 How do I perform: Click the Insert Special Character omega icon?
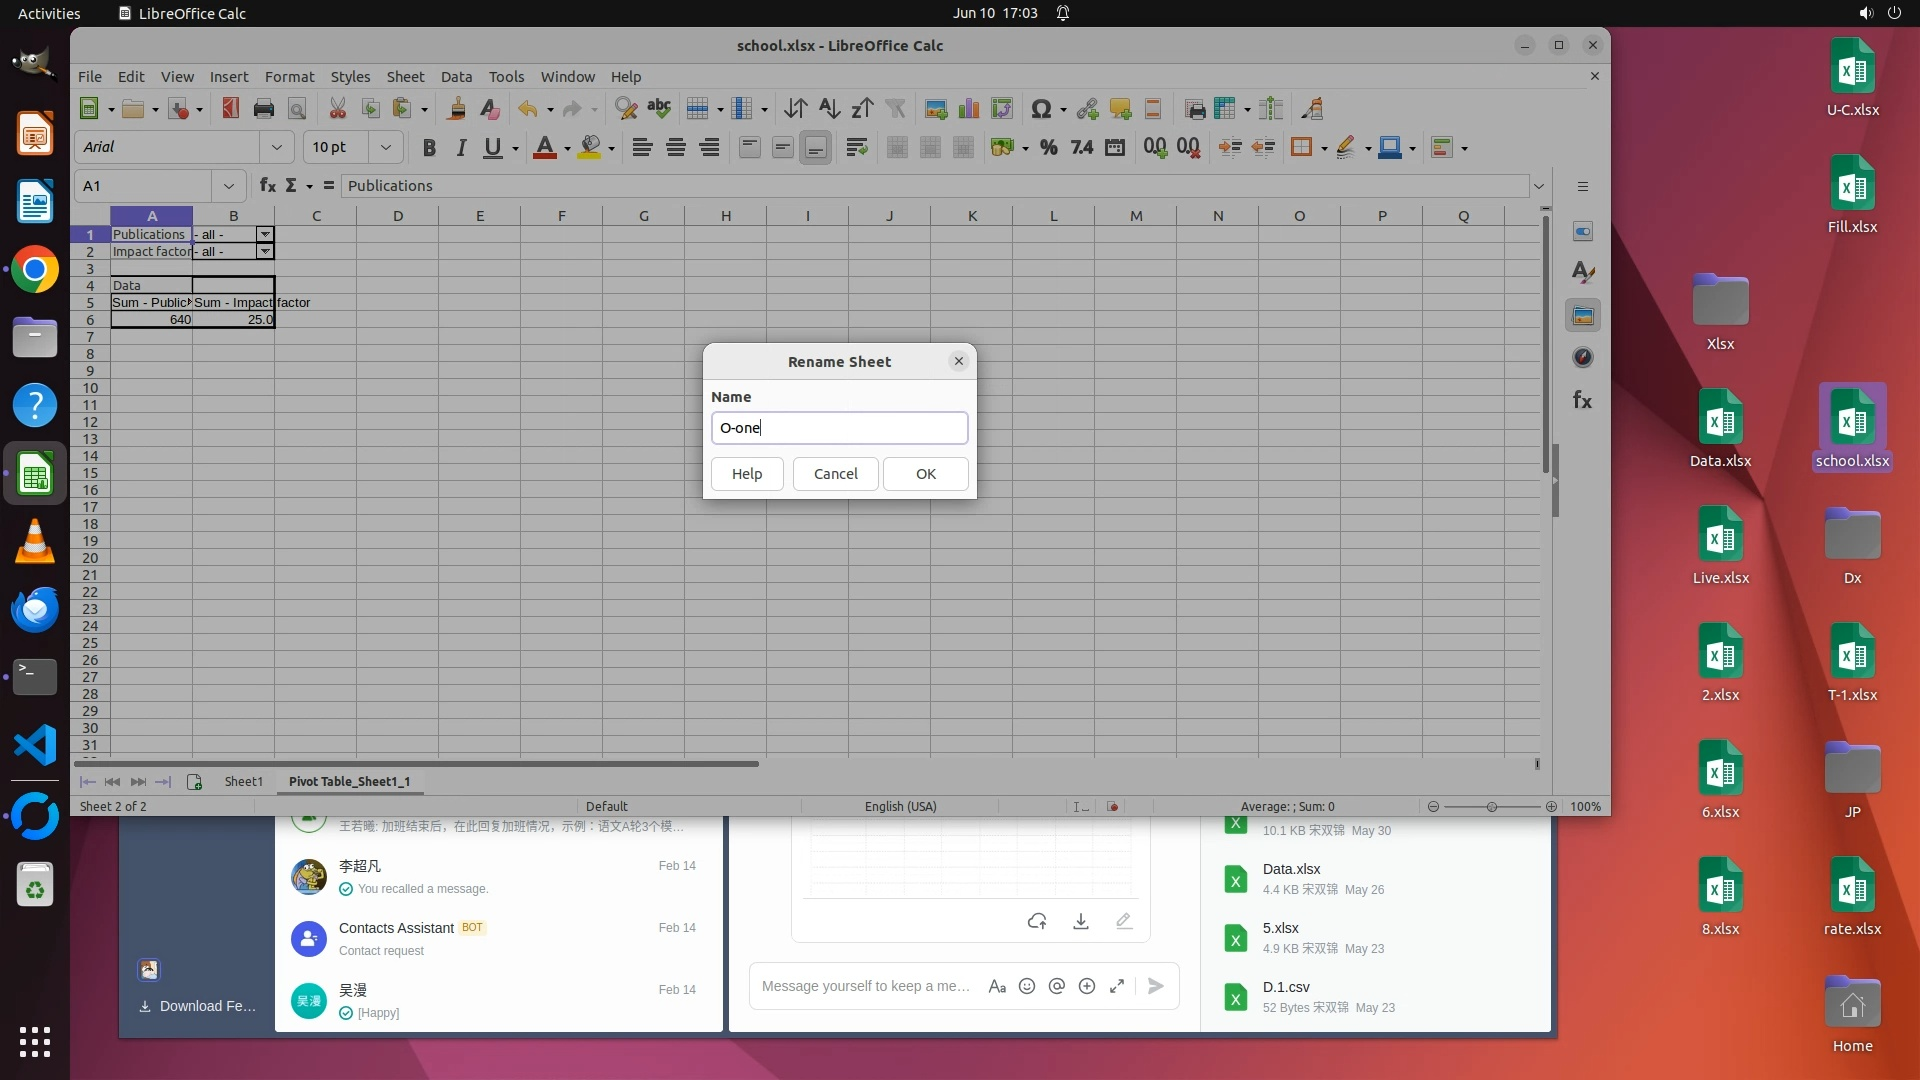tap(1040, 109)
